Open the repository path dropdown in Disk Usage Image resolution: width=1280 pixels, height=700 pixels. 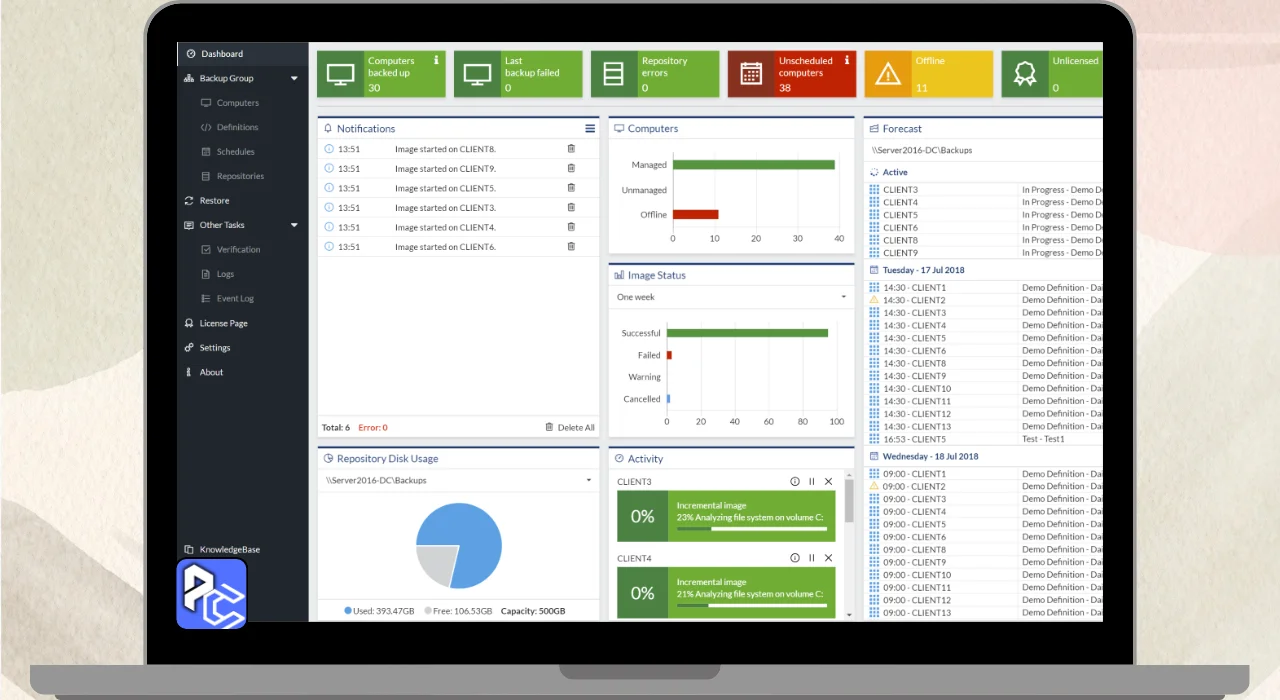[458, 481]
